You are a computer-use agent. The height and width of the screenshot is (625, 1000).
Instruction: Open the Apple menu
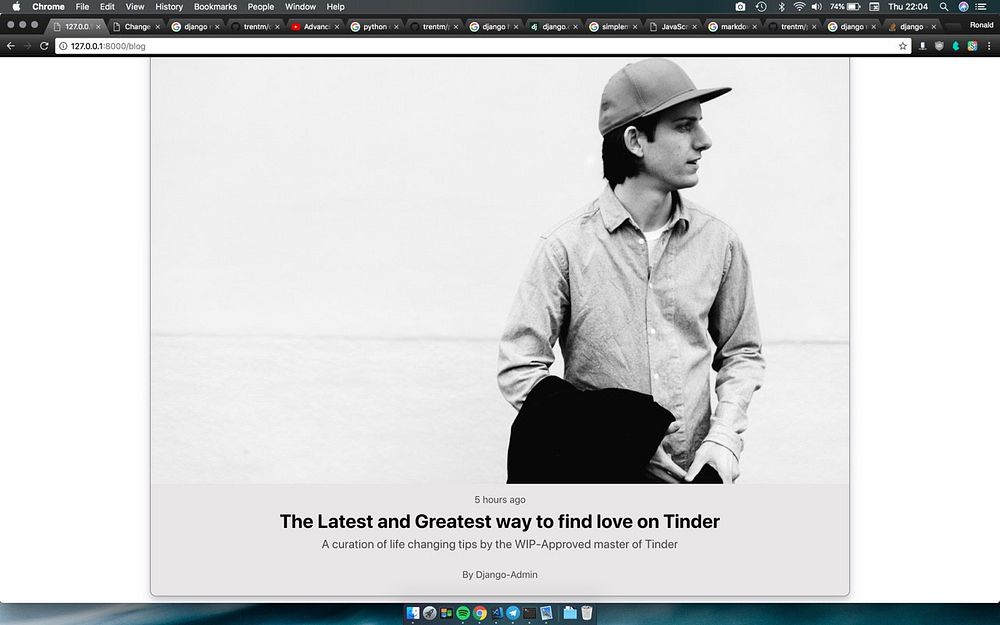pyautogui.click(x=17, y=6)
